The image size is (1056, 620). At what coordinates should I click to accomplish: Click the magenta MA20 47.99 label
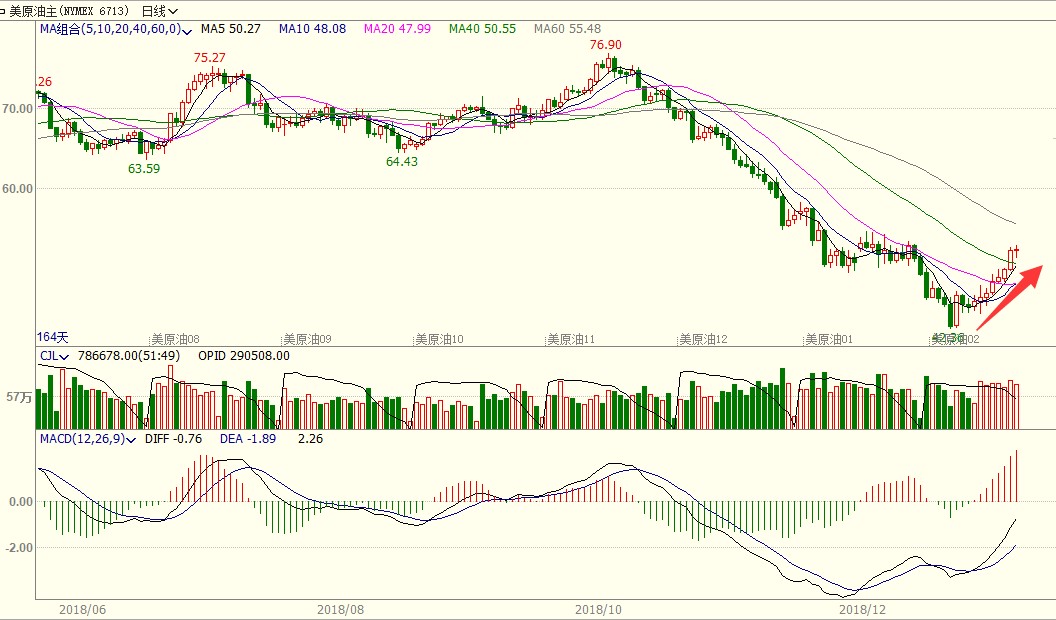[397, 29]
